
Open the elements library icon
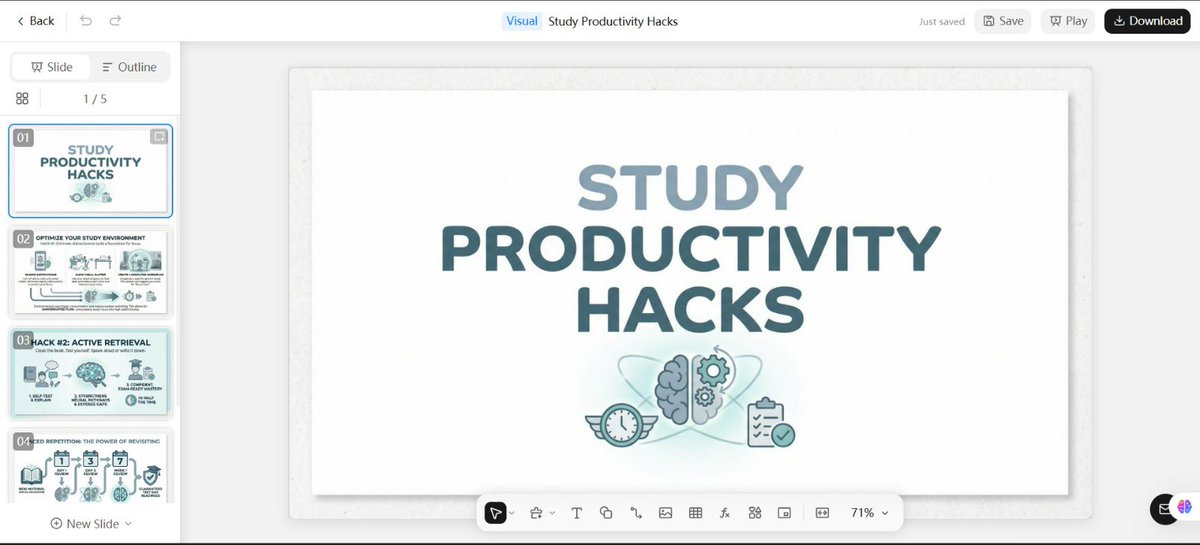(x=755, y=513)
